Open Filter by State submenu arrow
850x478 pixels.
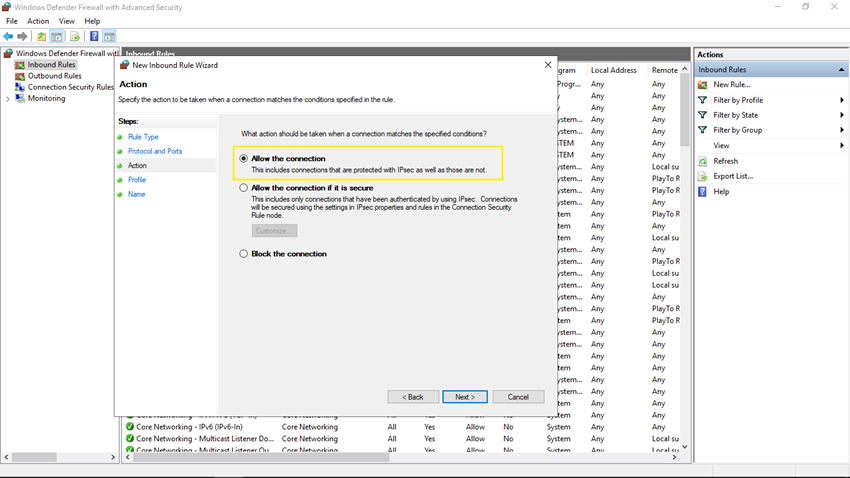pos(841,115)
